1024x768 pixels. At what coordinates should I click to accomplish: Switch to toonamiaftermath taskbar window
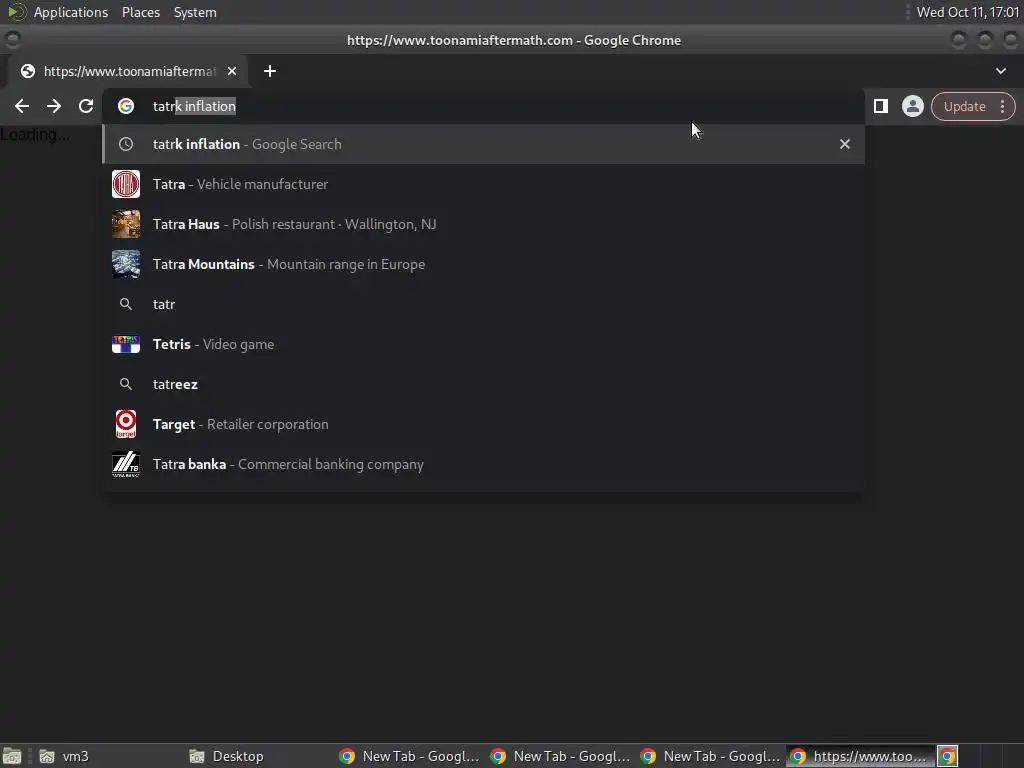(x=860, y=756)
